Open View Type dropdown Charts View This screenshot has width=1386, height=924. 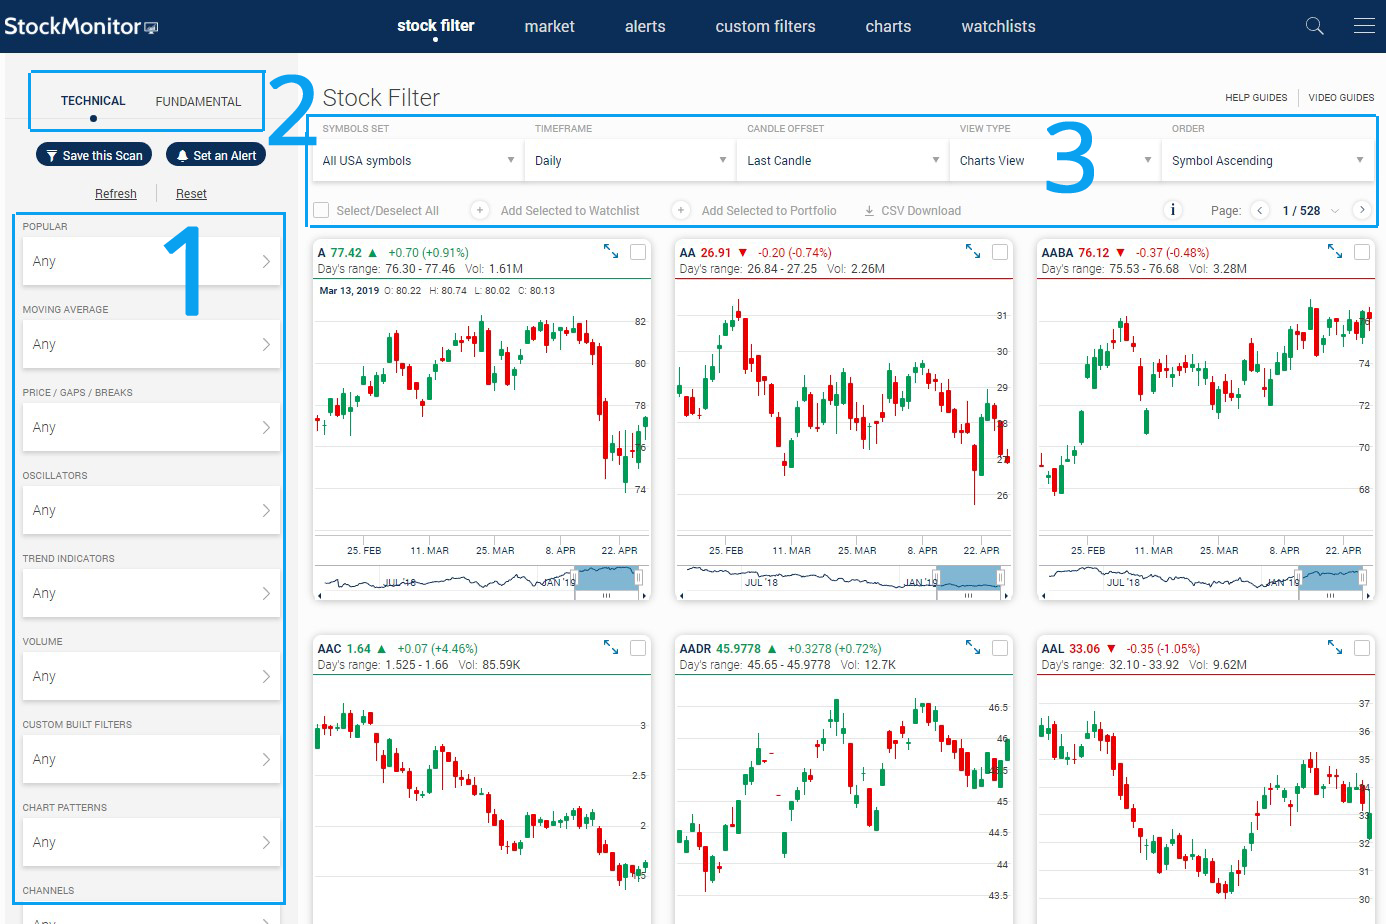click(1055, 160)
